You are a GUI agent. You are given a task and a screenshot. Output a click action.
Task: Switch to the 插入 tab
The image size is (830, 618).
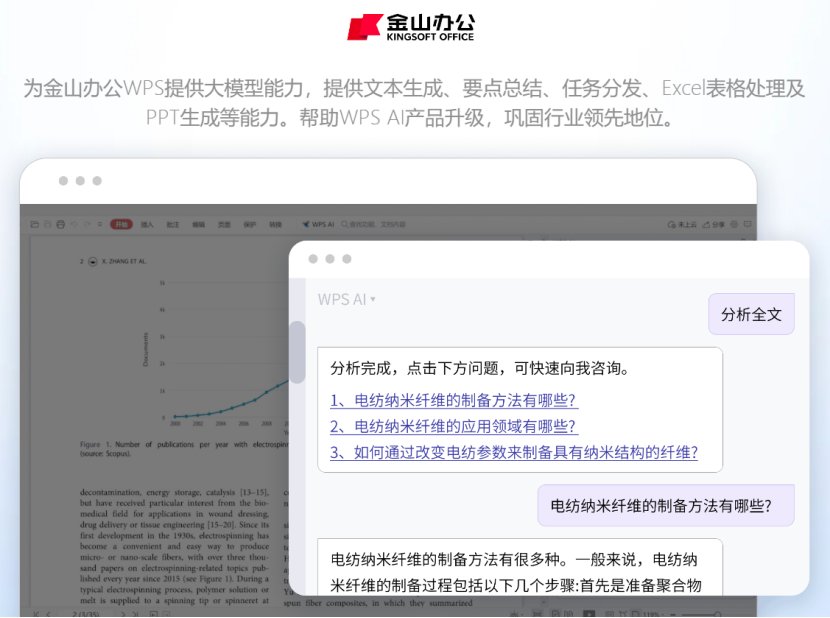tap(147, 225)
